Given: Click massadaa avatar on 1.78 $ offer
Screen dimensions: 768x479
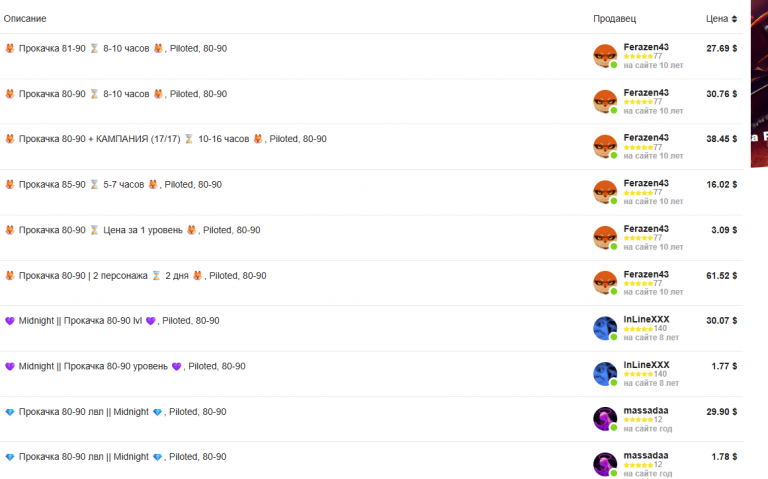Looking at the screenshot, I should [605, 464].
